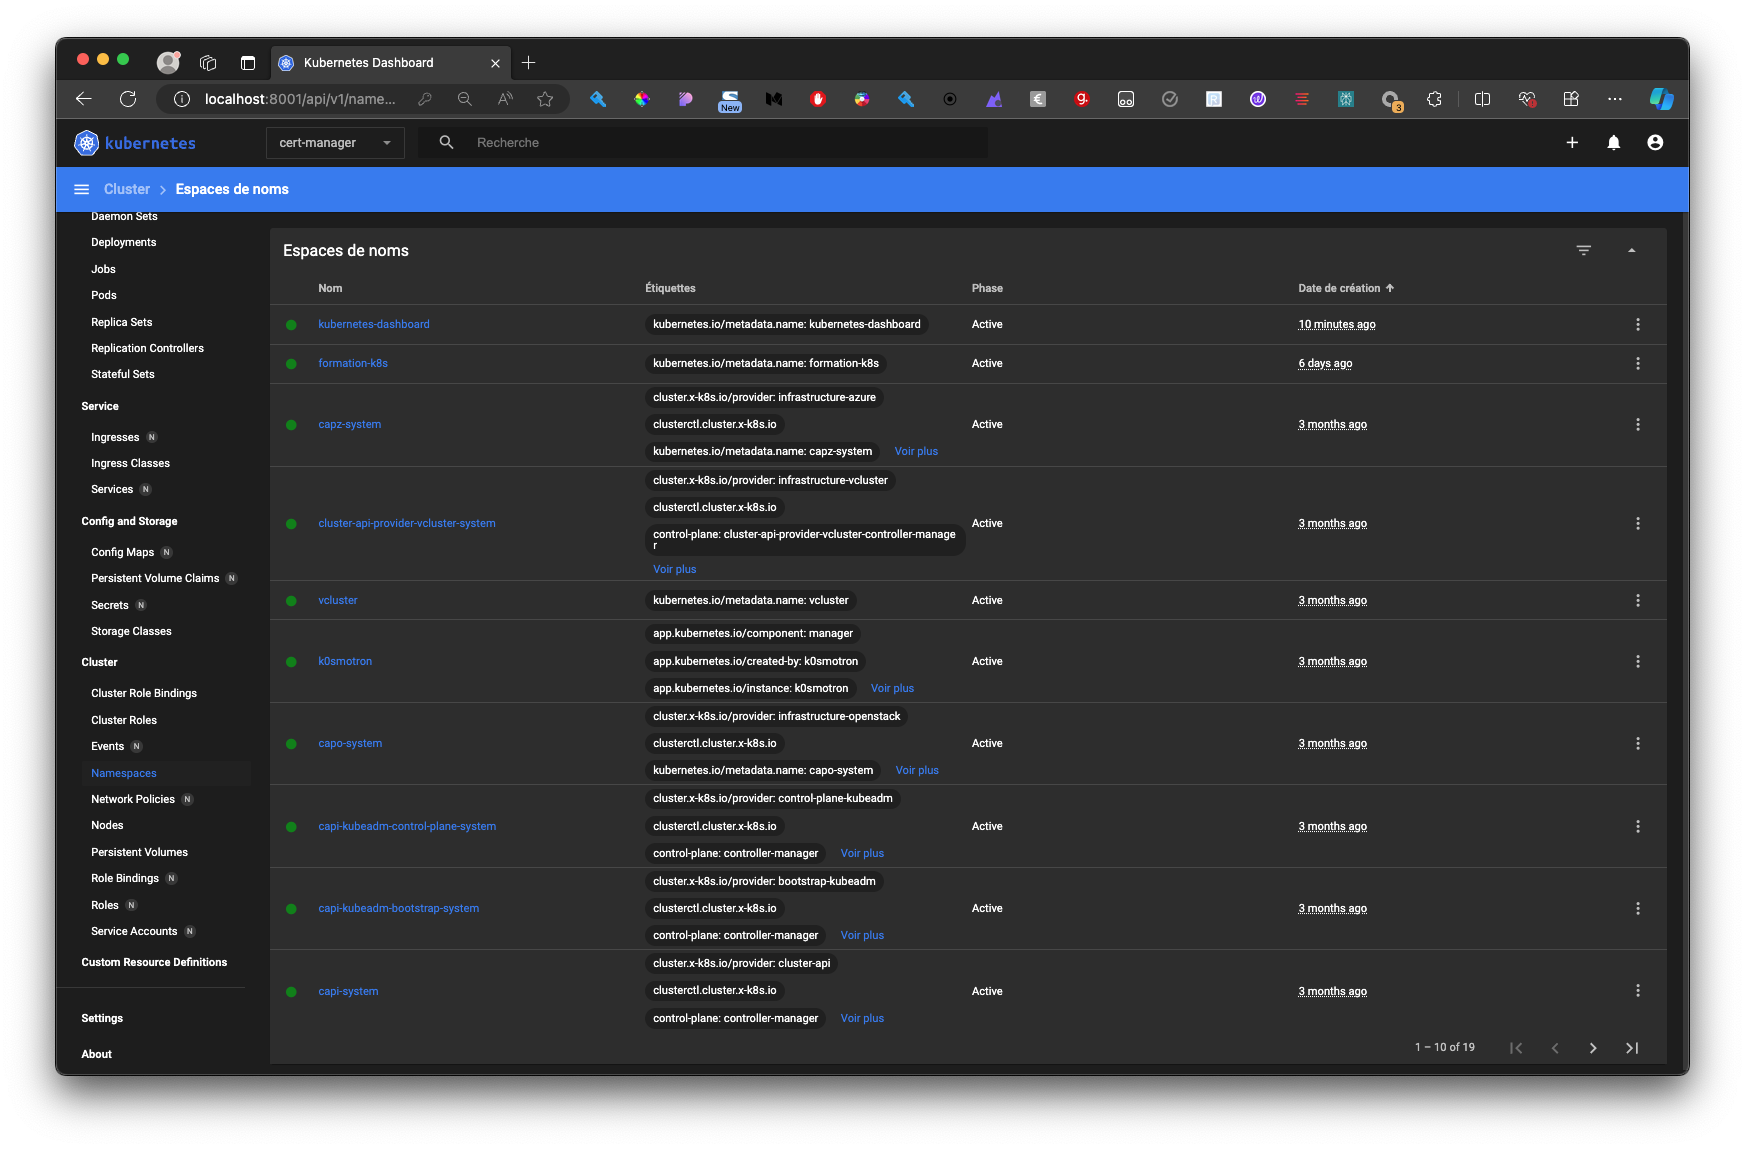Open the notifications bell
1745x1149 pixels.
point(1613,143)
